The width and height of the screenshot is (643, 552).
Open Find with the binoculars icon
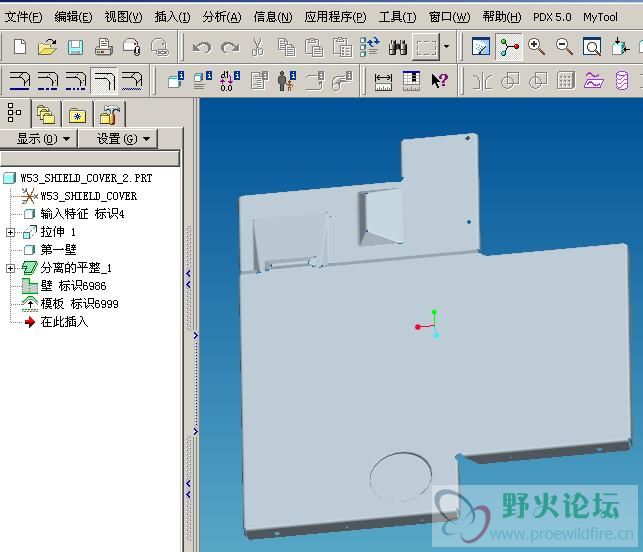(x=398, y=48)
